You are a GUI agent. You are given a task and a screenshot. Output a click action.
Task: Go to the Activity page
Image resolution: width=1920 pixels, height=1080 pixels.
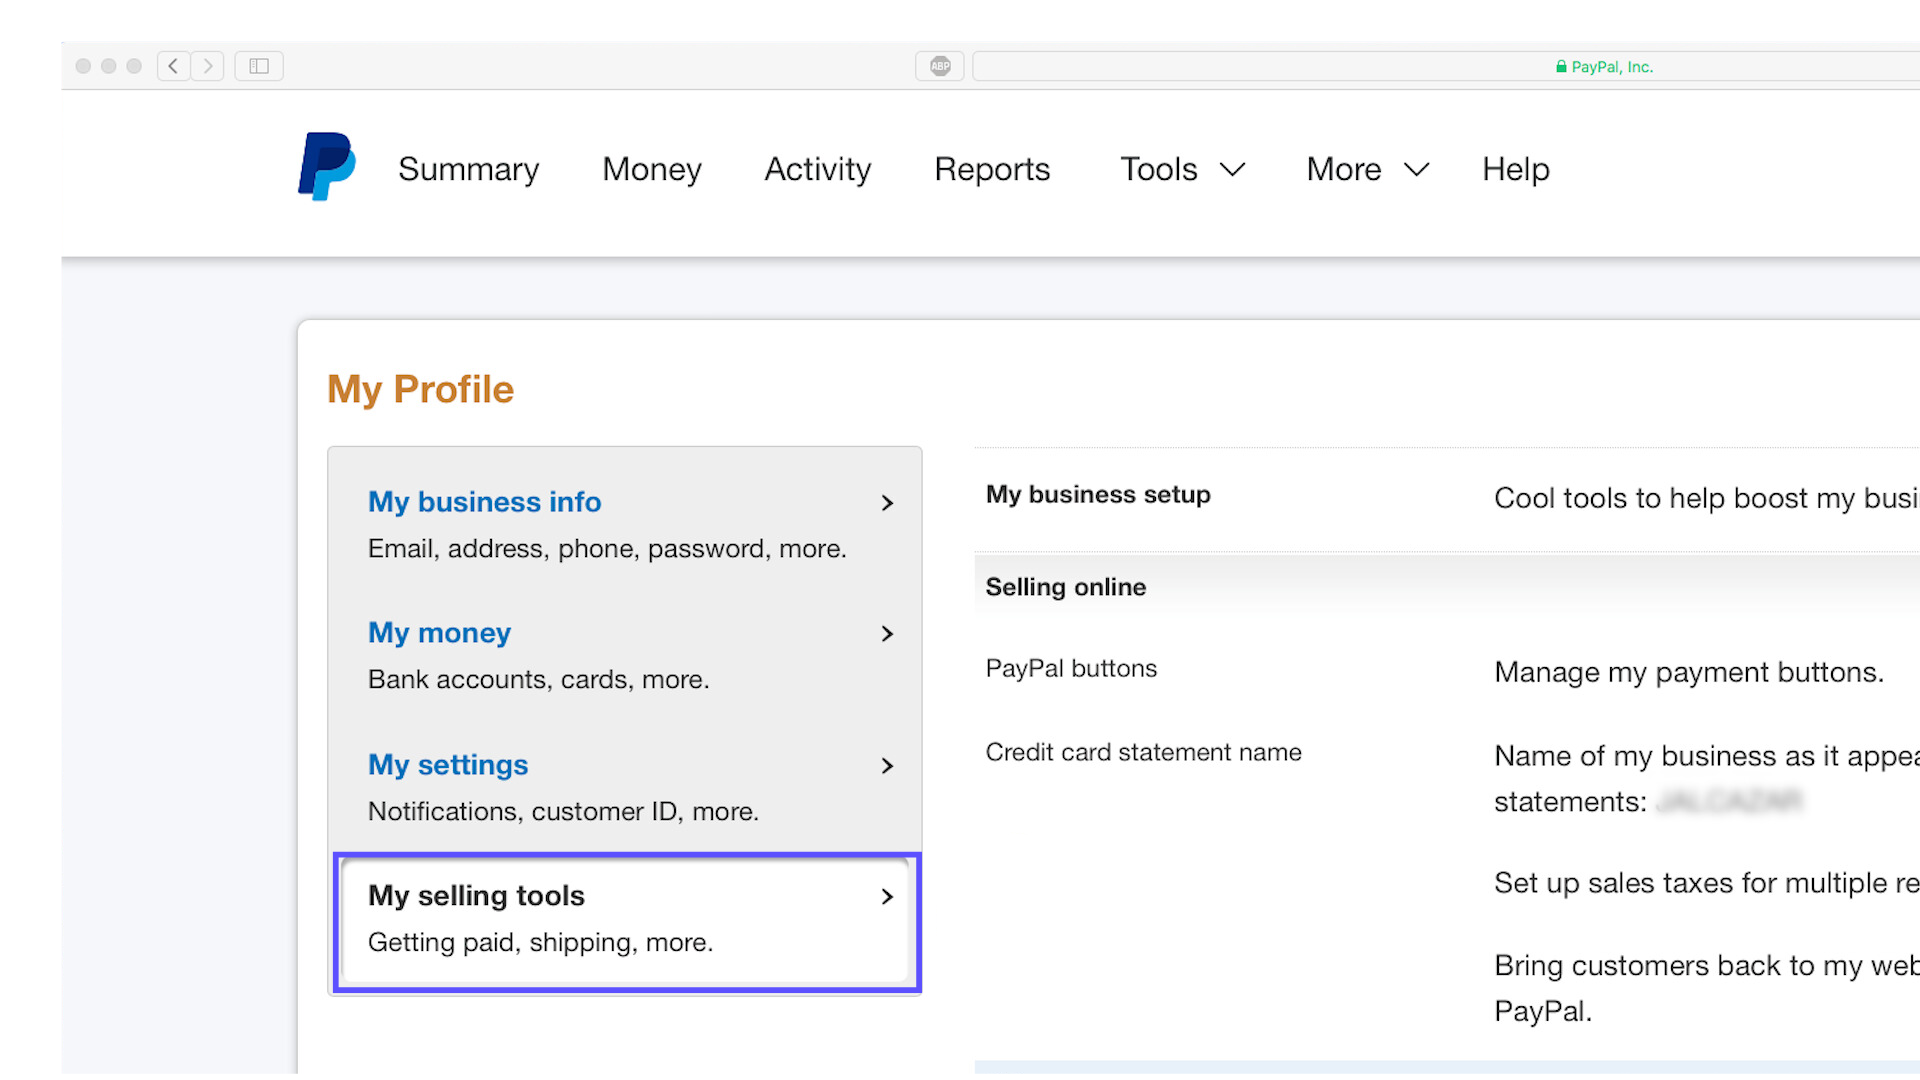coord(818,169)
